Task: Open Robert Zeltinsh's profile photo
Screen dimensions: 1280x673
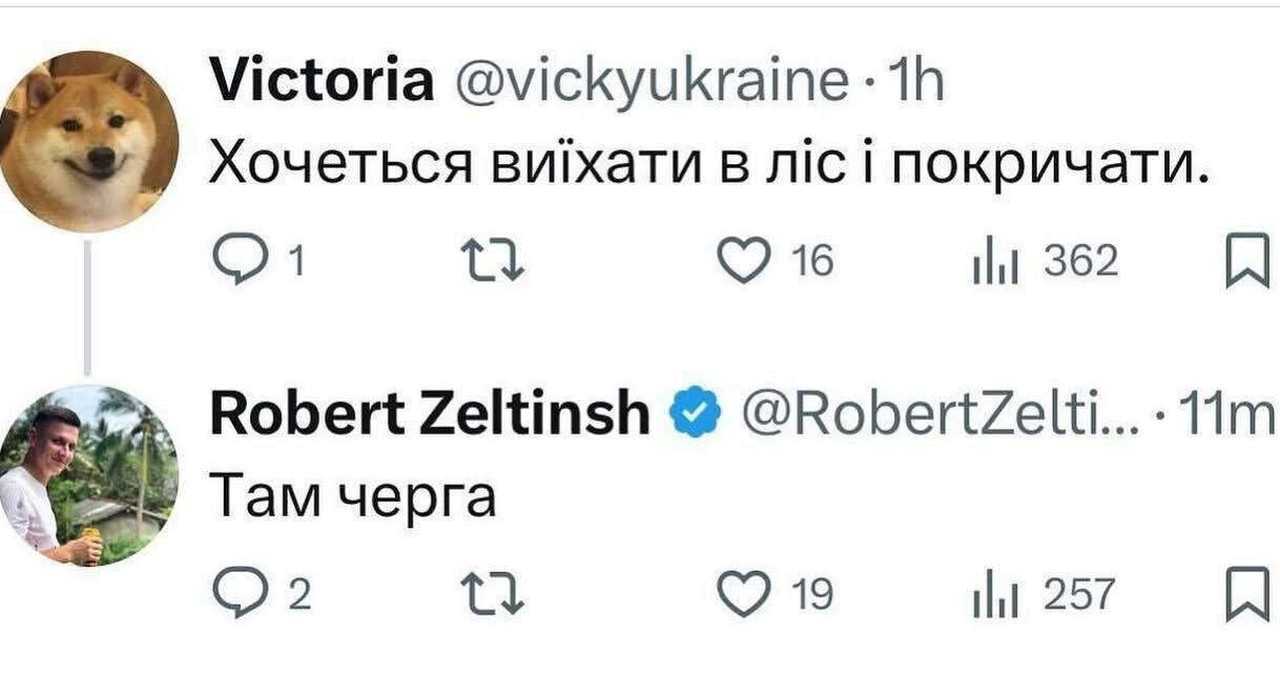Action: click(x=89, y=475)
